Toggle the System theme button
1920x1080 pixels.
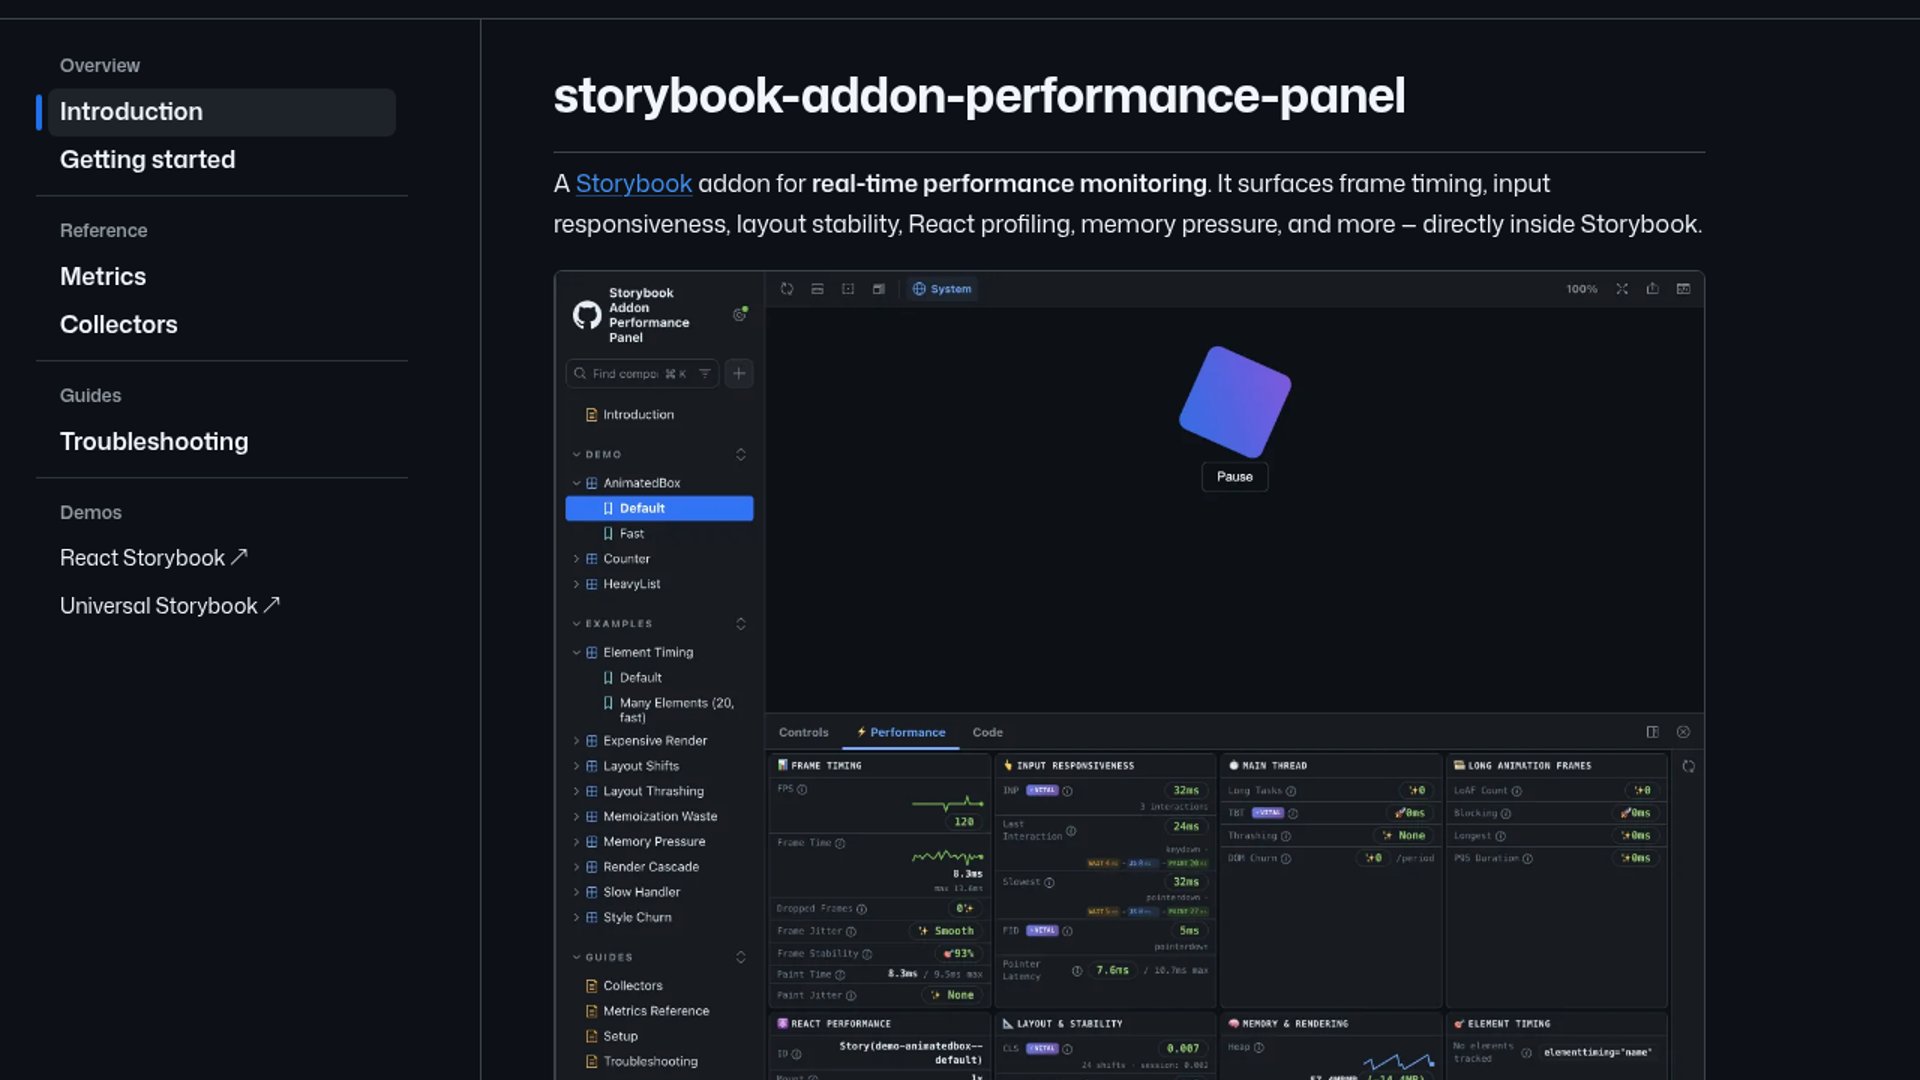point(942,289)
